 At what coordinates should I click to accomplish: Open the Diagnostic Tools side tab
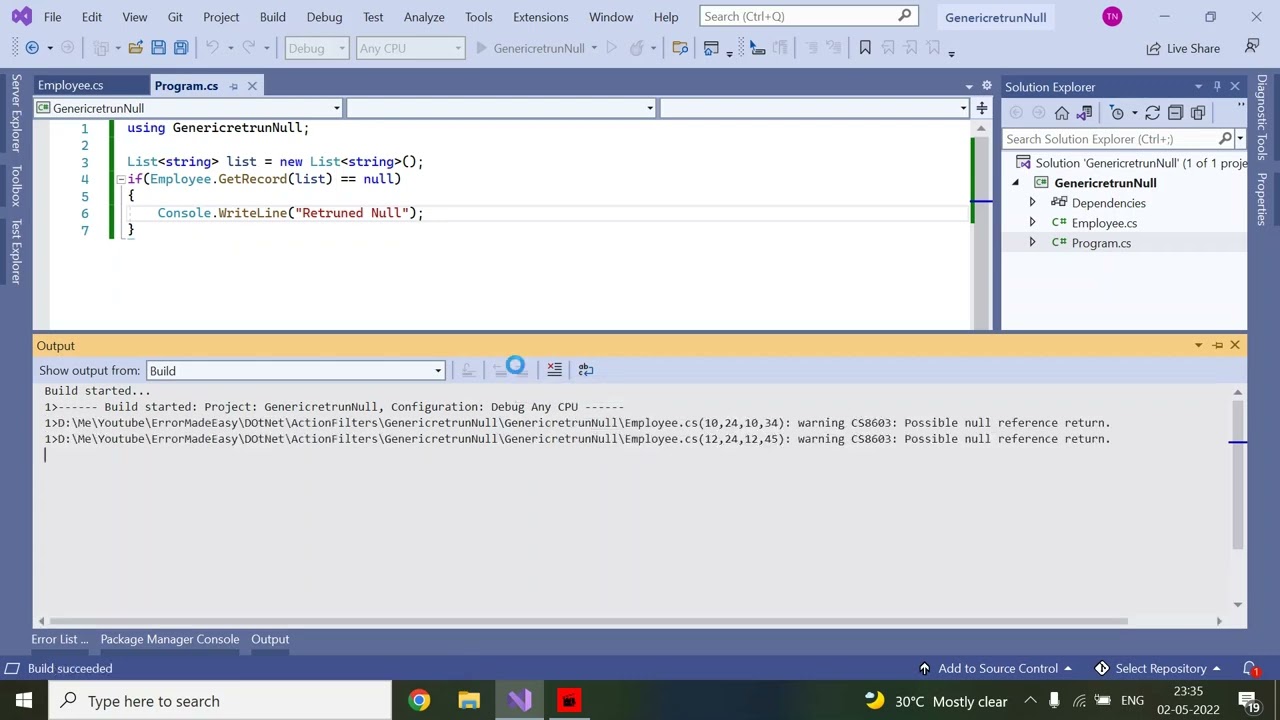coord(1262,118)
